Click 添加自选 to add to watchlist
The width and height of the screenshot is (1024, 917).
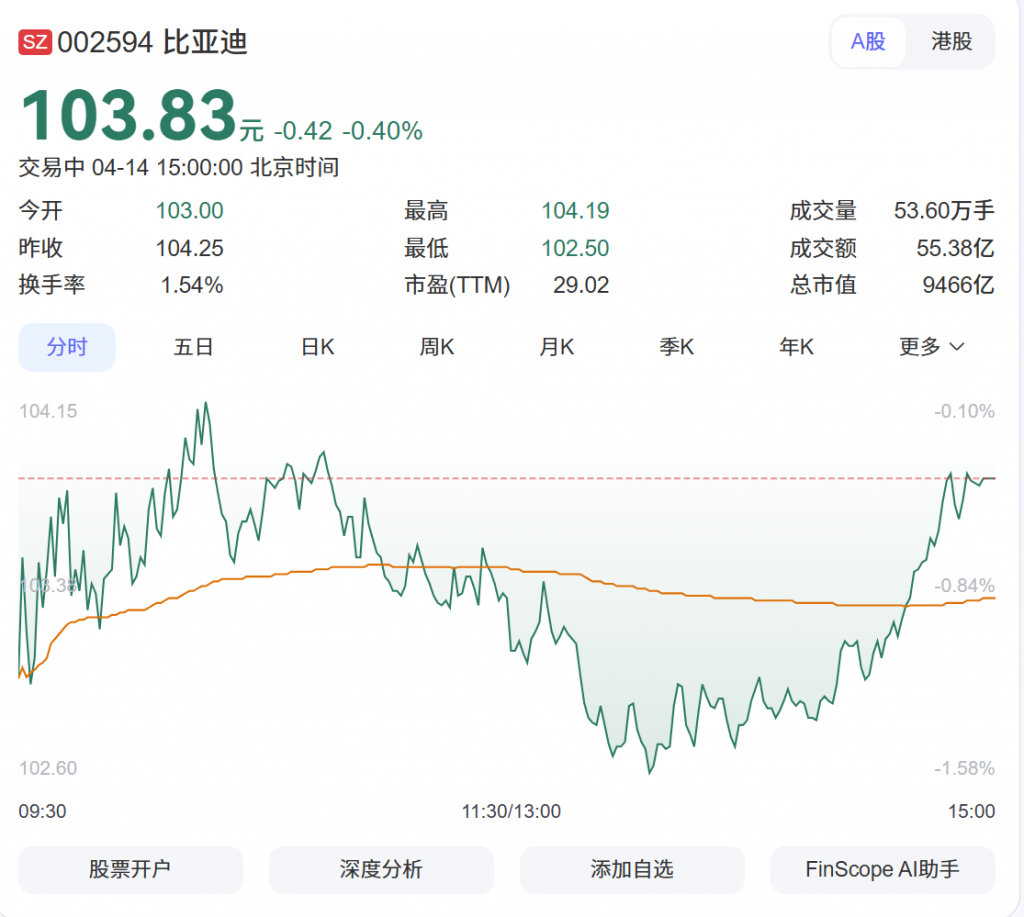[x=632, y=869]
